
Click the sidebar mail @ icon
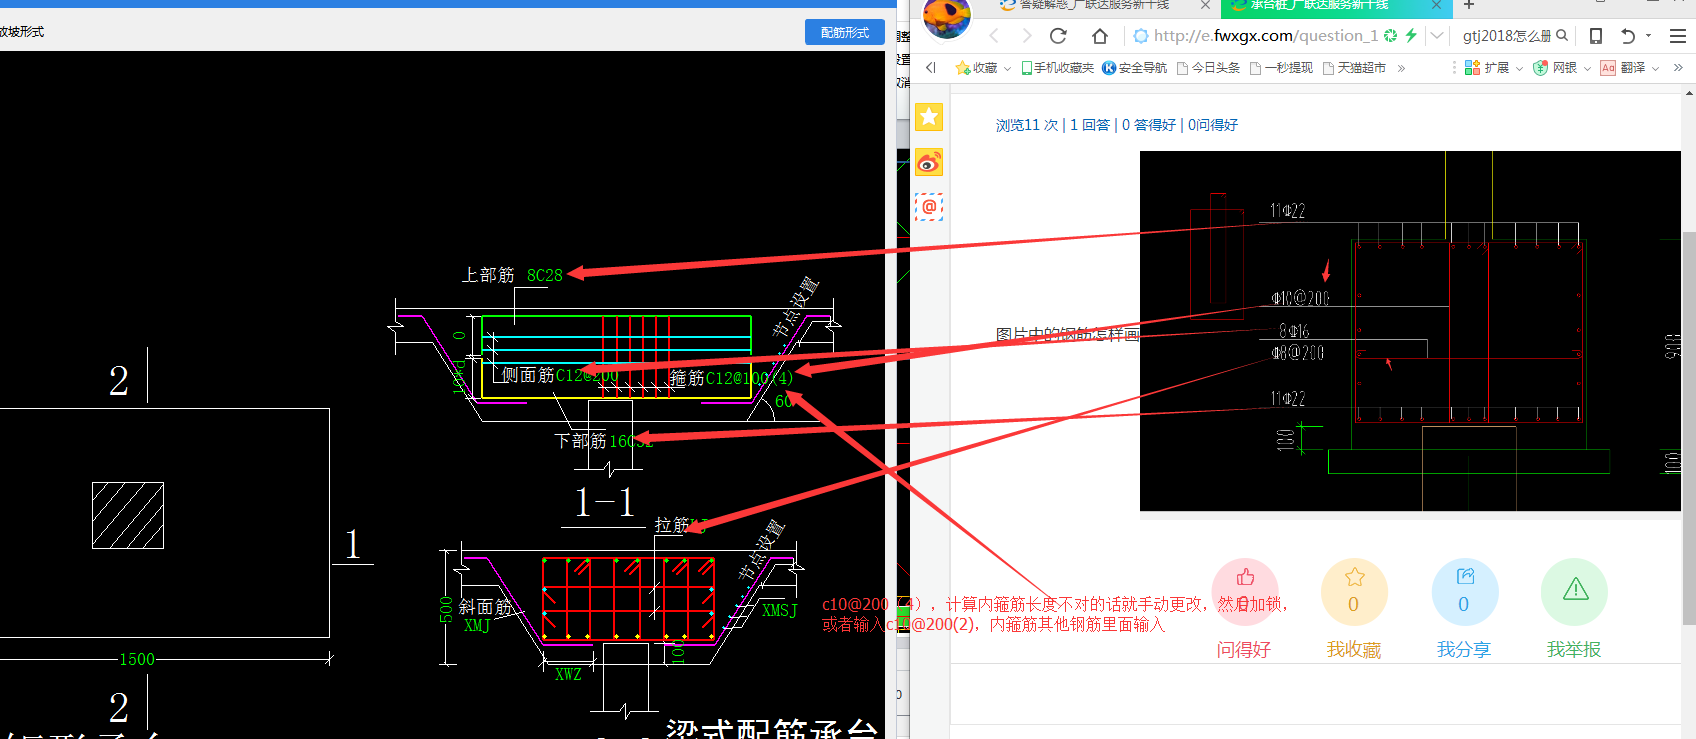coord(929,207)
